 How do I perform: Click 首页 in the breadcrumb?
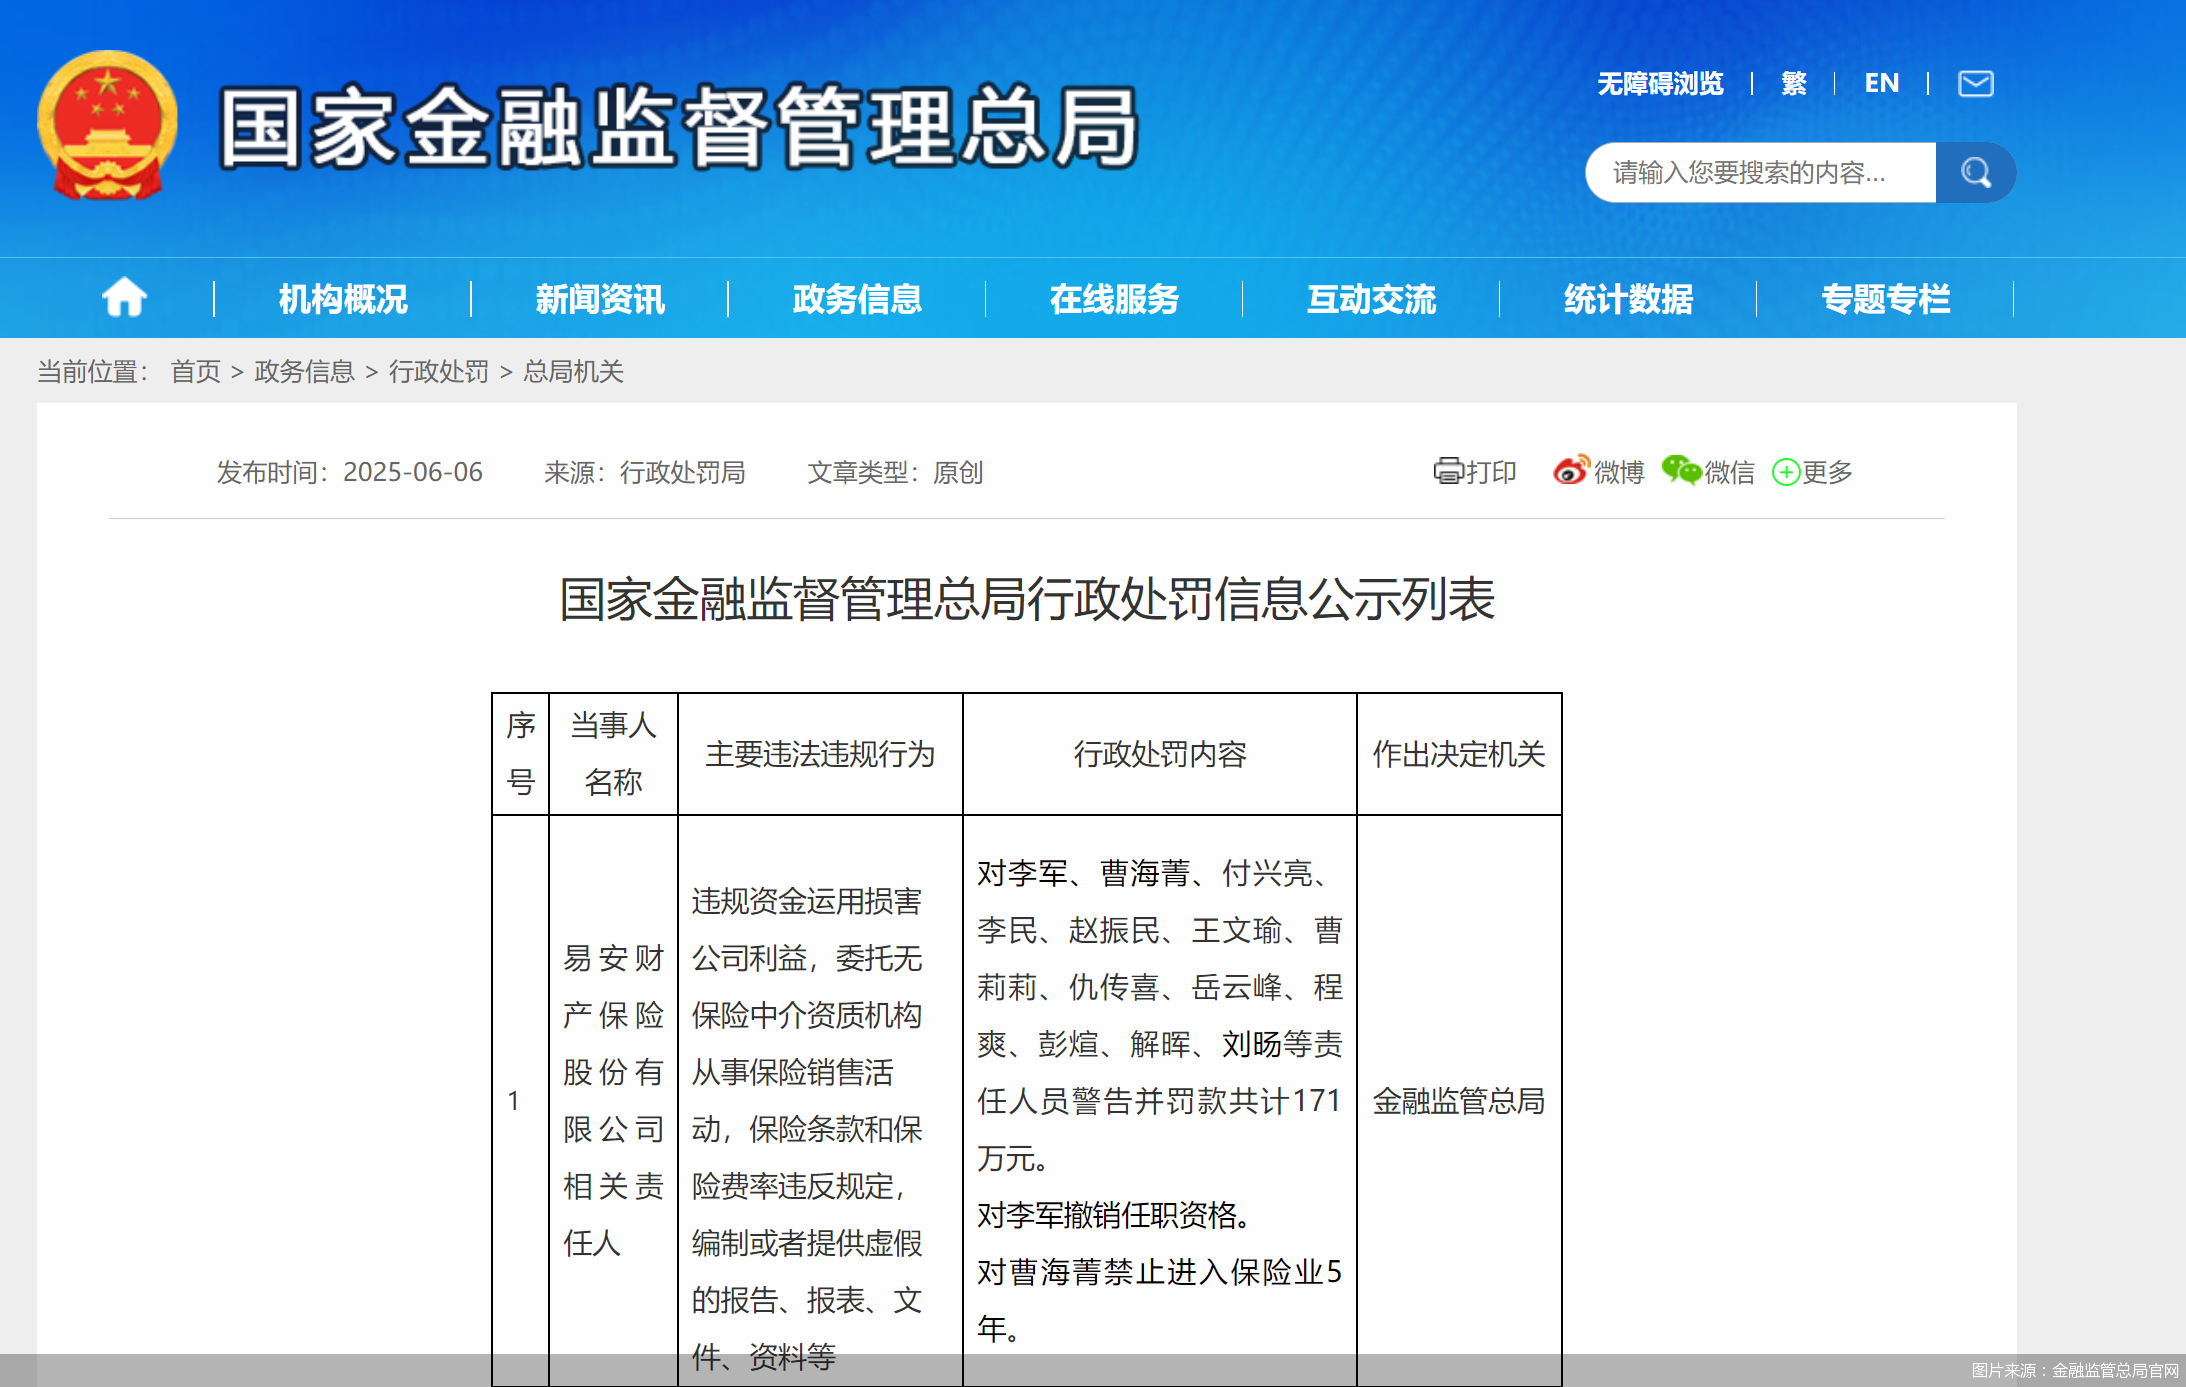click(195, 371)
